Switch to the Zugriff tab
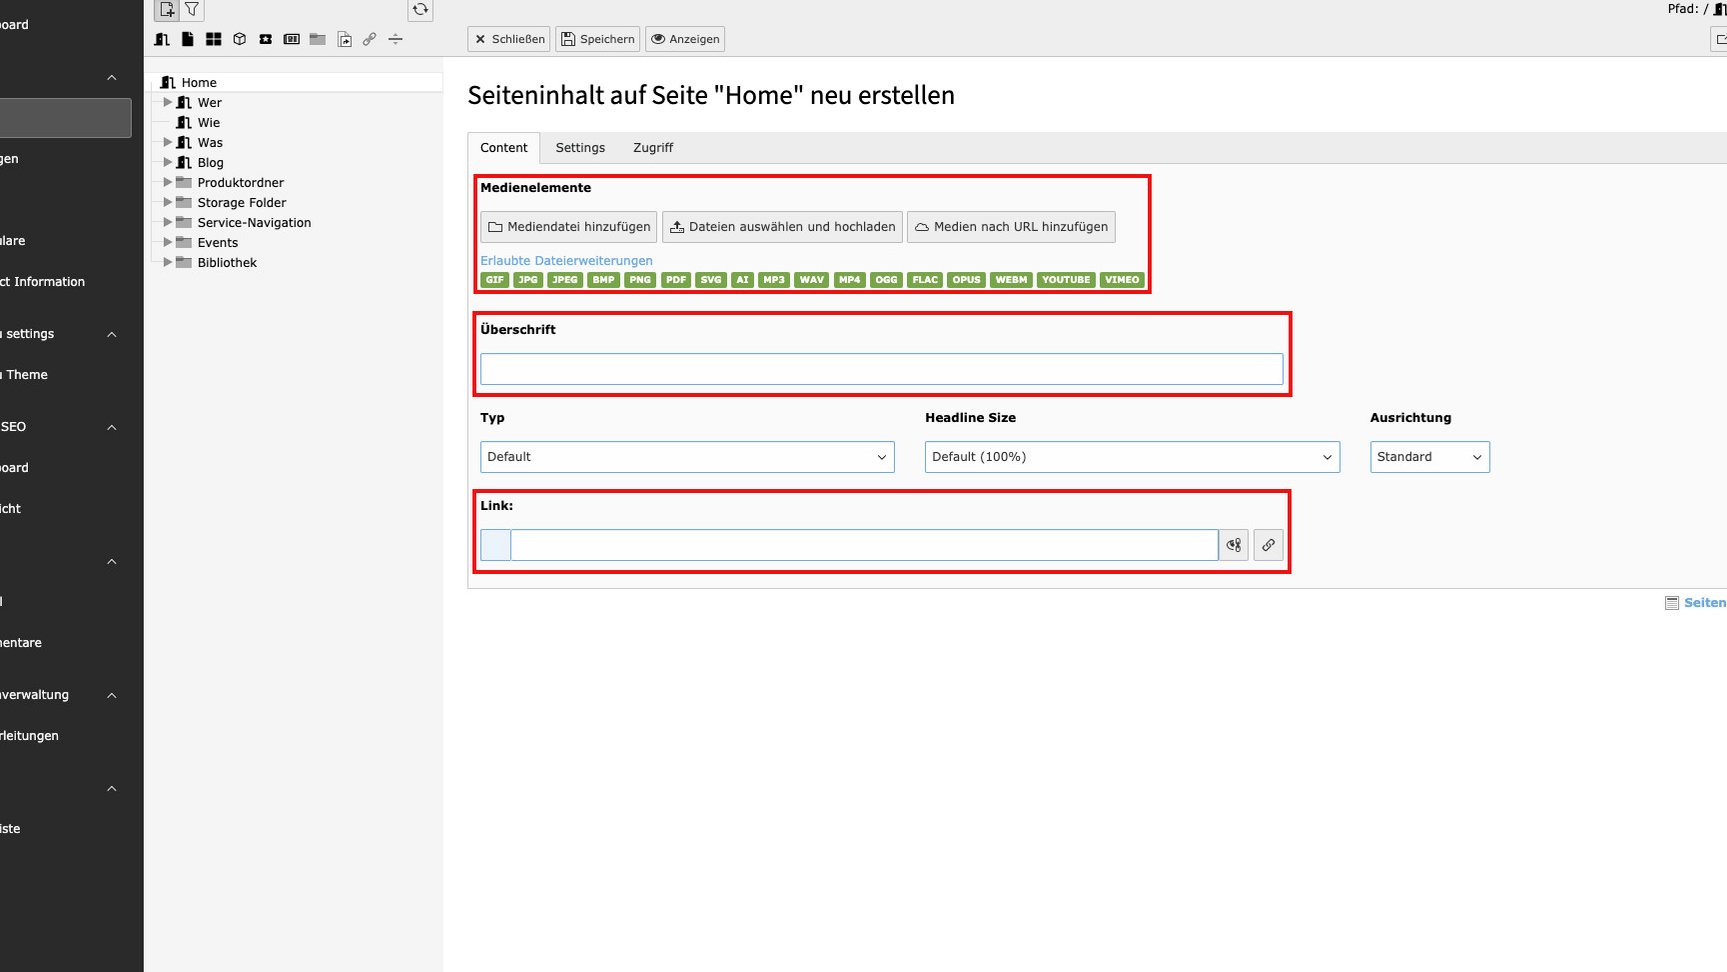 coord(652,148)
